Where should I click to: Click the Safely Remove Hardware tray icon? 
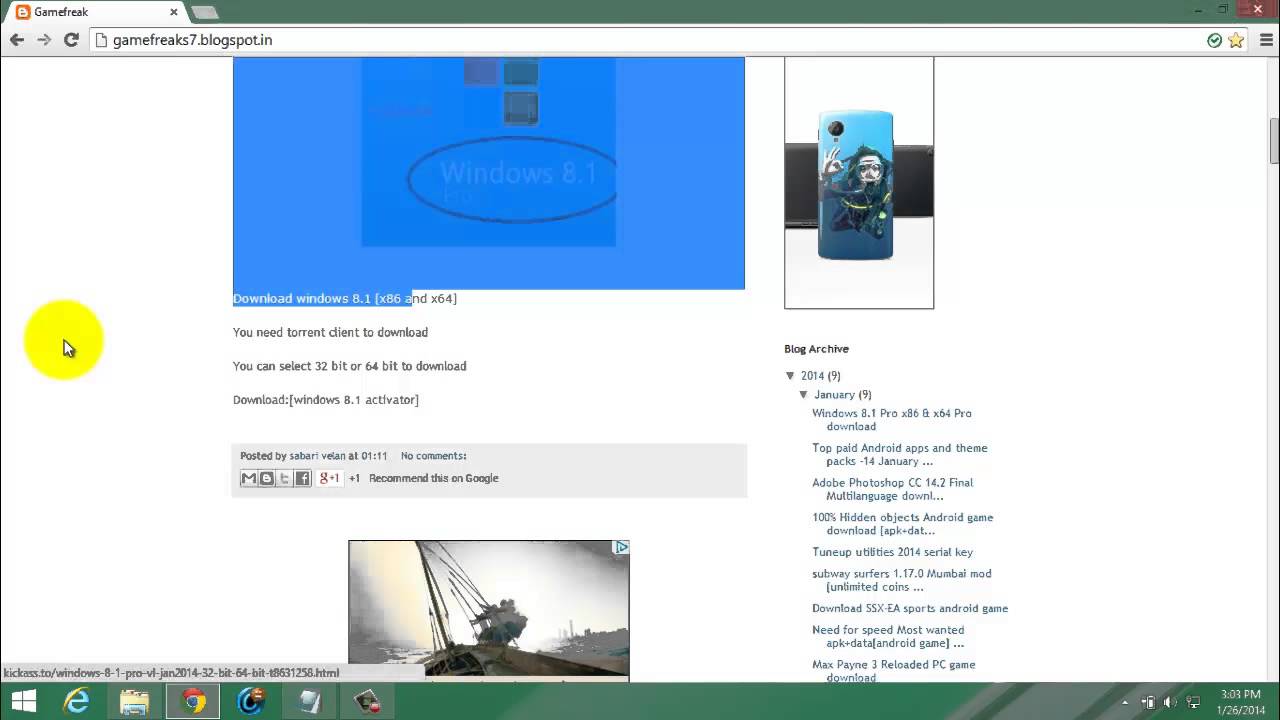pos(1148,702)
